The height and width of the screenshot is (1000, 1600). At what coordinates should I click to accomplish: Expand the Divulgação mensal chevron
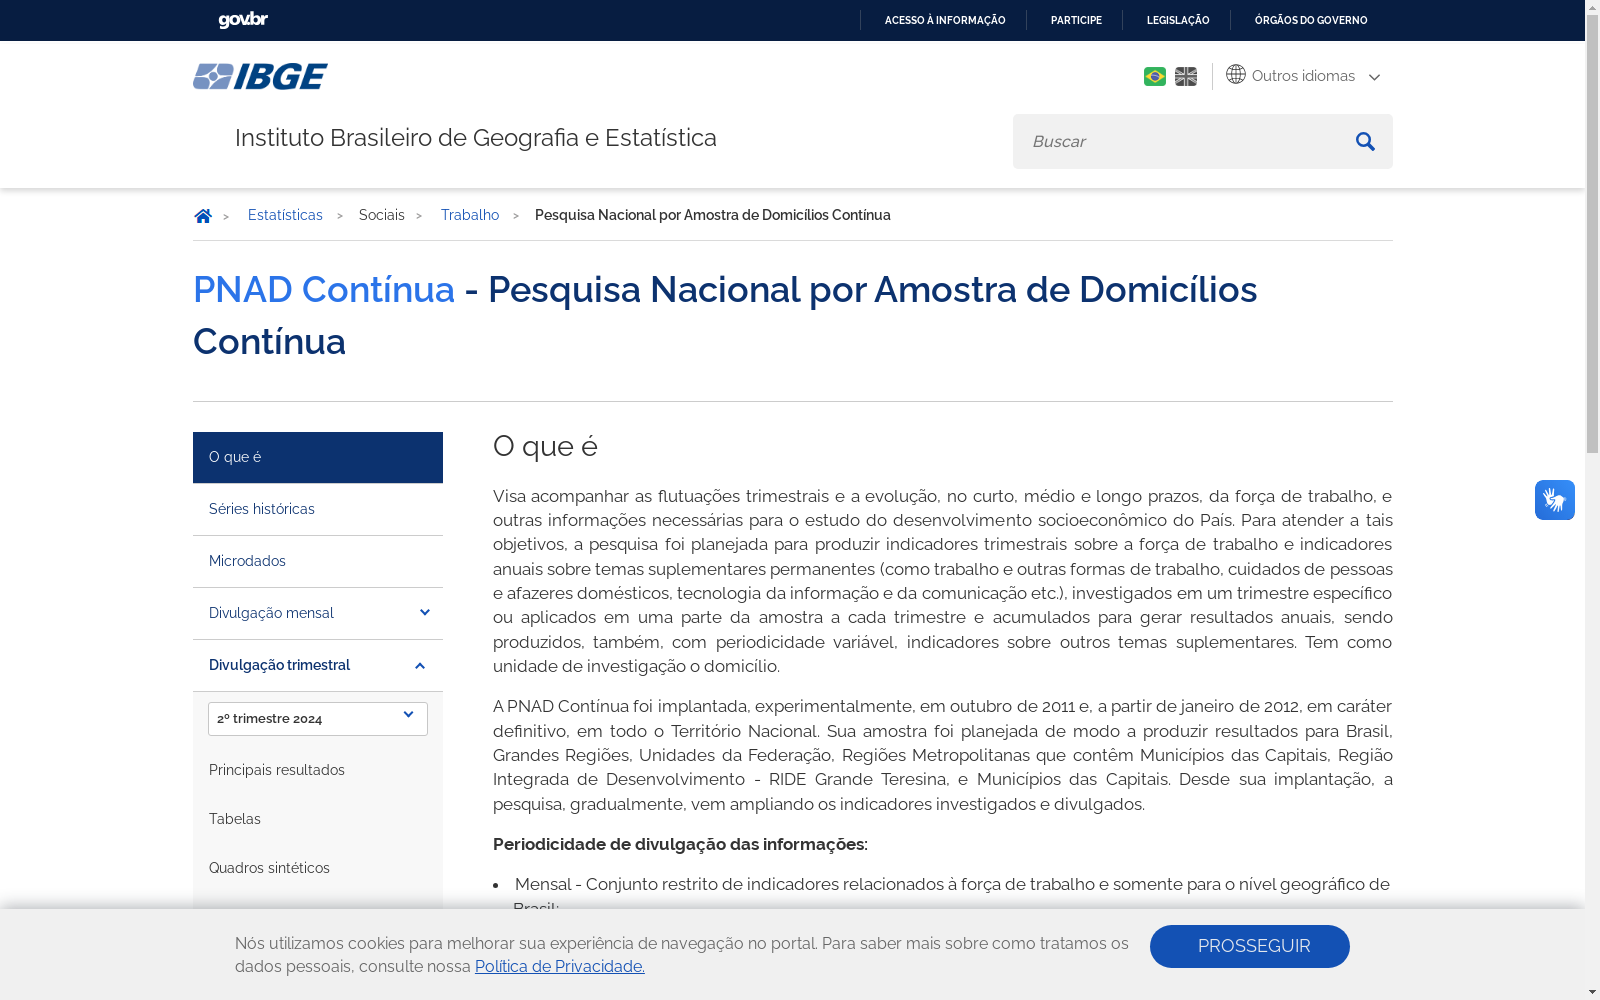(x=424, y=613)
